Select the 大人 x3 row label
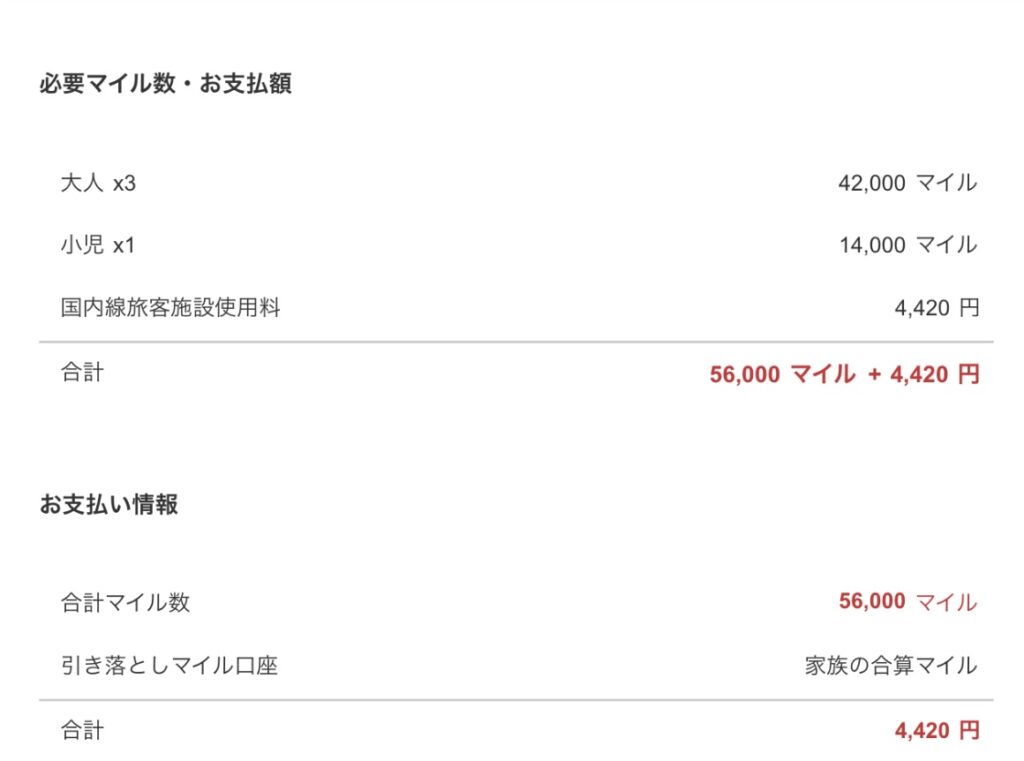Image resolution: width=1024 pixels, height=761 pixels. click(98, 183)
